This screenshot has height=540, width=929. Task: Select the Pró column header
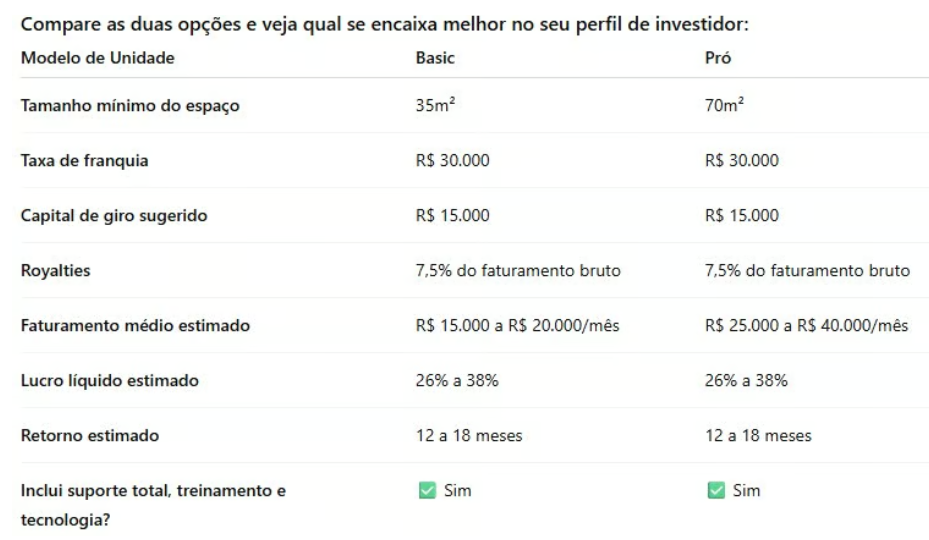(x=717, y=58)
